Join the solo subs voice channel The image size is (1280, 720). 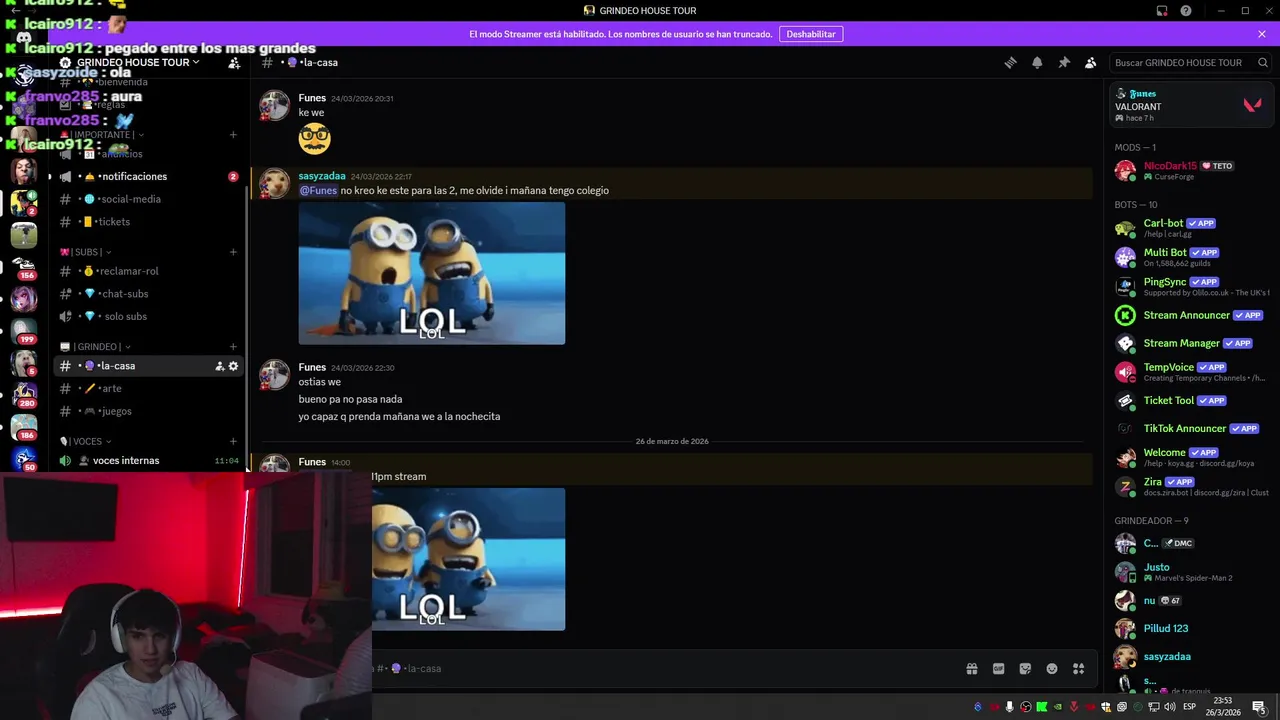[148, 316]
